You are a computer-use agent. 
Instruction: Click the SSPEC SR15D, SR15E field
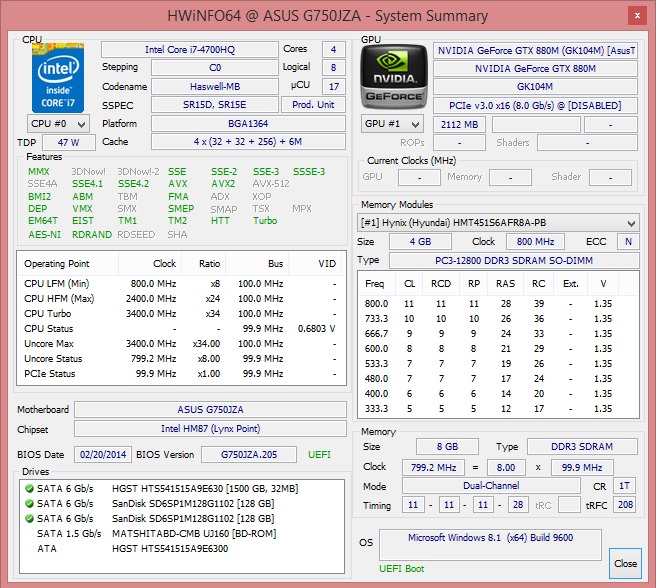(215, 105)
